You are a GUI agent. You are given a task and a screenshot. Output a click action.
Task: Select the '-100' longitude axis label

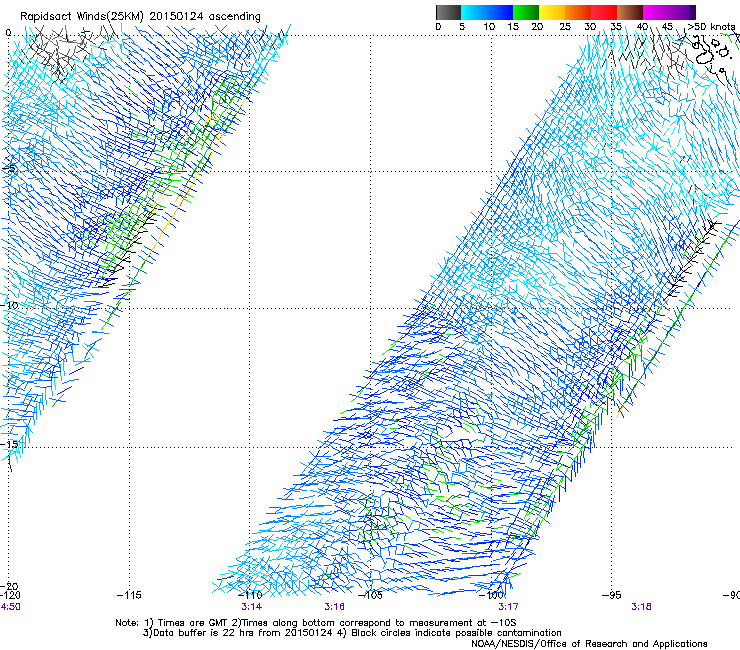coord(491,595)
